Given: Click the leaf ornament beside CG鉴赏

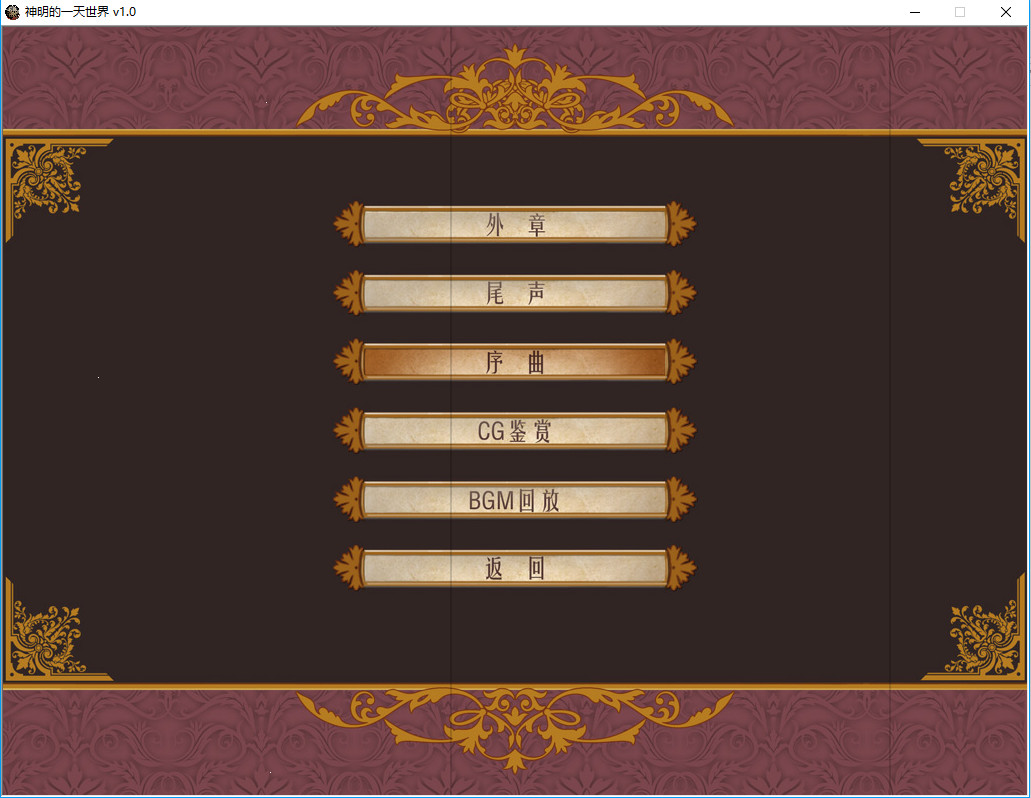Looking at the screenshot, I should tap(348, 432).
